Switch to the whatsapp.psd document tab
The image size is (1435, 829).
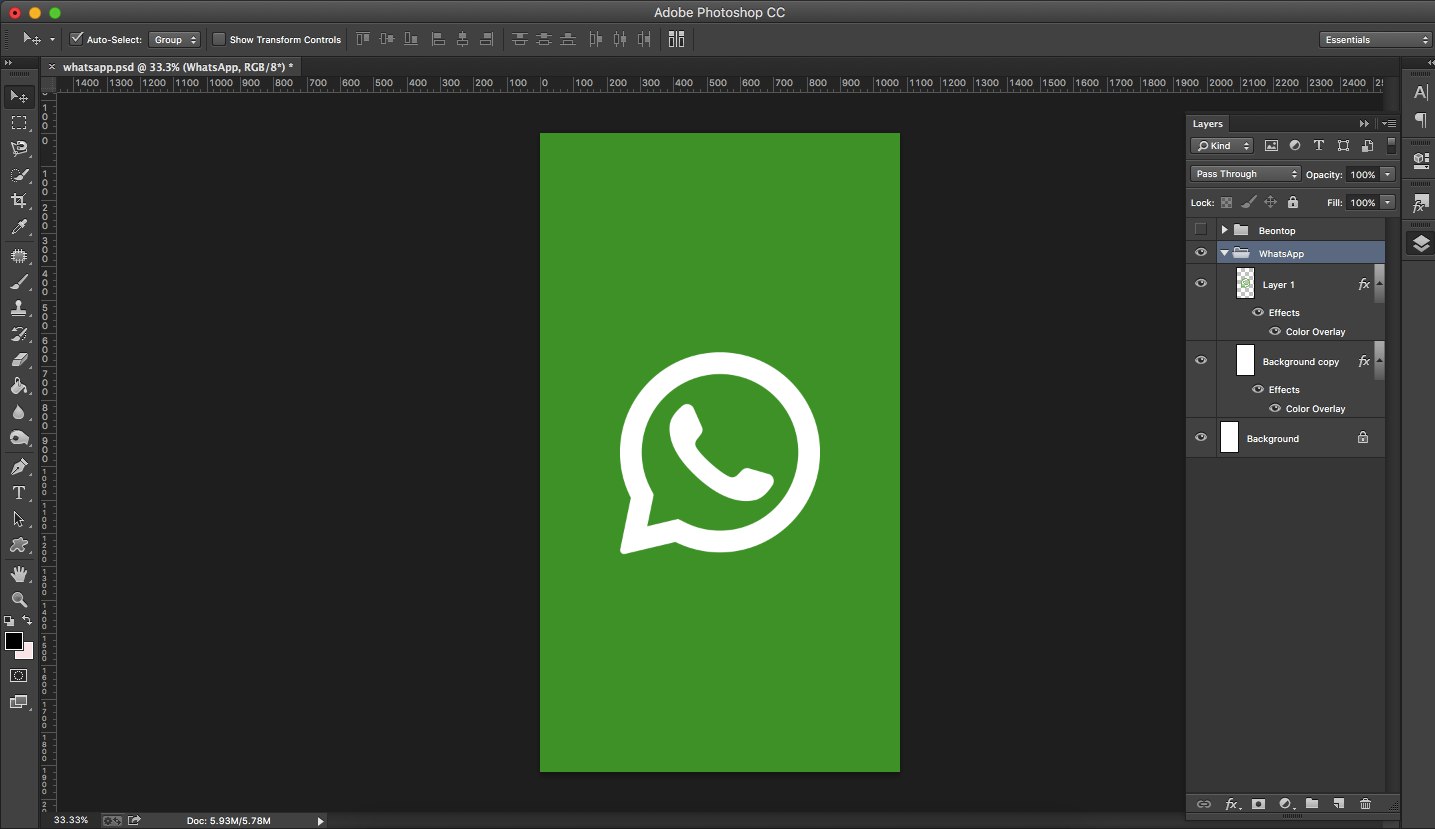click(175, 65)
